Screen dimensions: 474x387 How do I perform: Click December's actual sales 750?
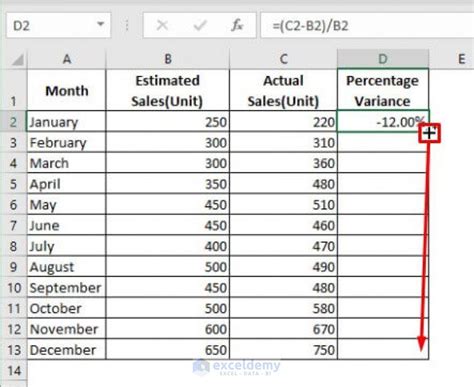(x=283, y=350)
